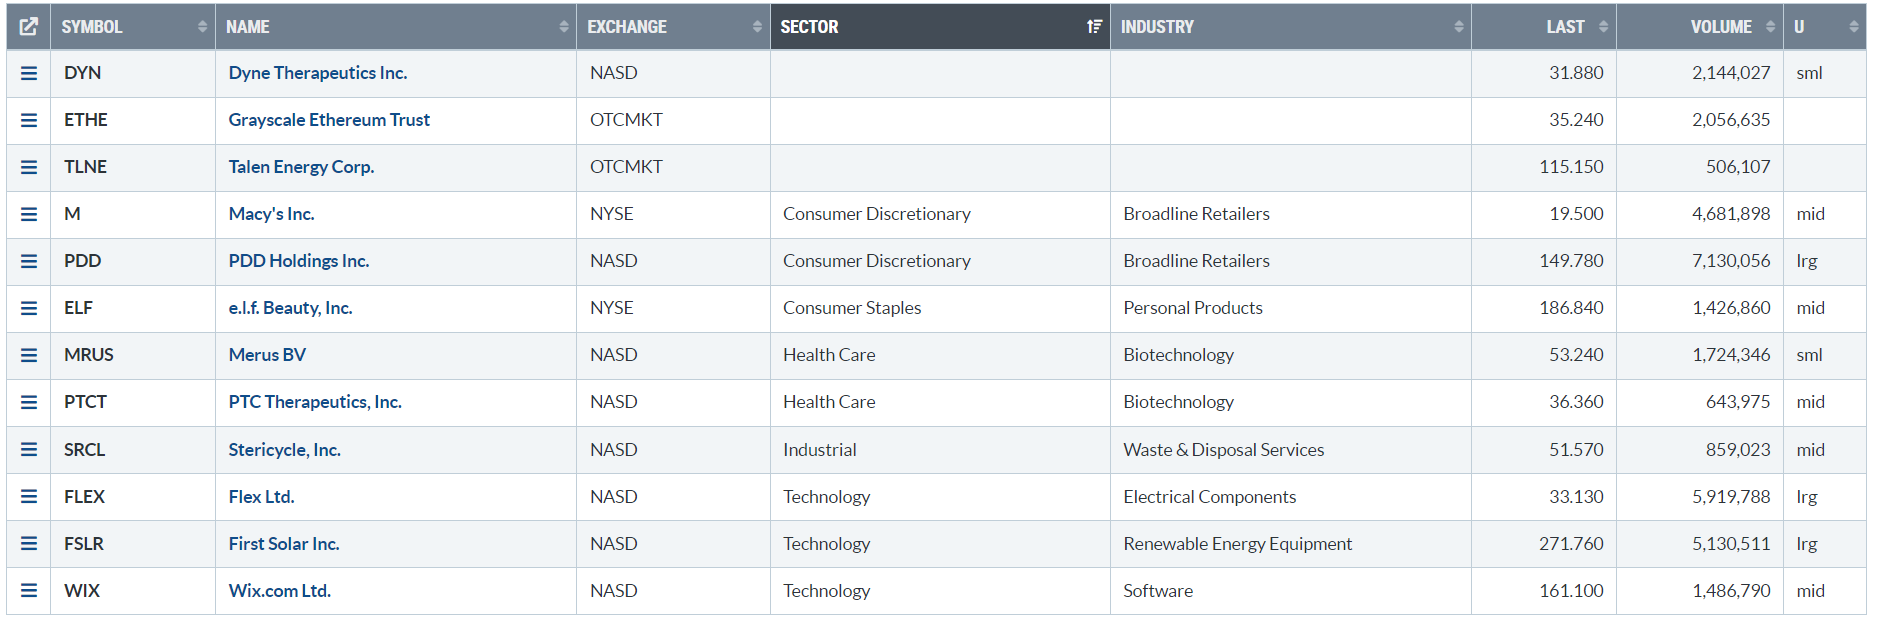Open the row menu icon for WIX
1877x624 pixels.
[29, 591]
